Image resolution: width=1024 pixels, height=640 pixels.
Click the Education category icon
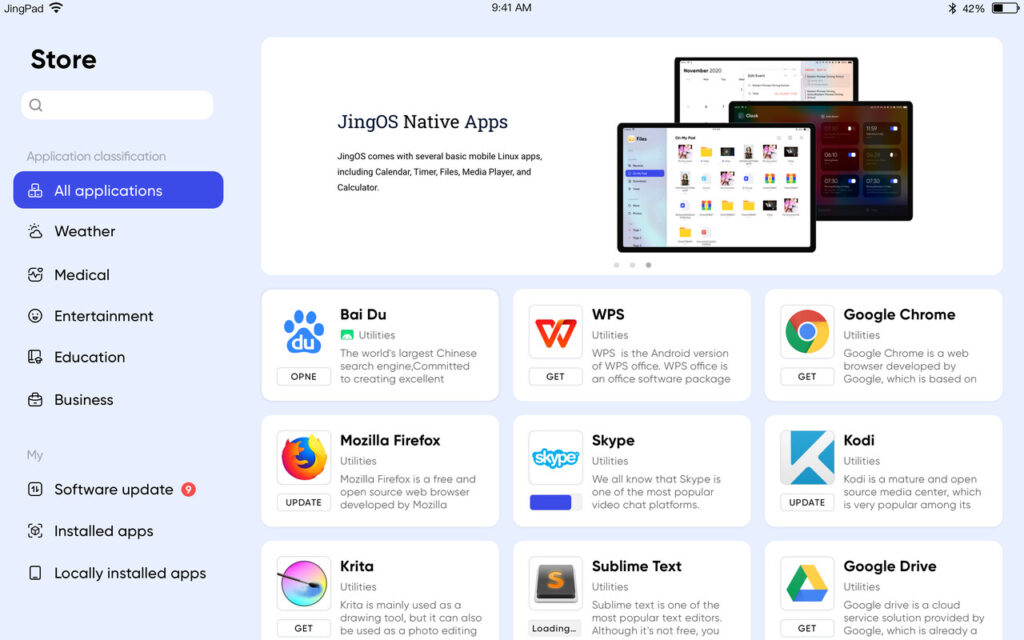point(35,357)
